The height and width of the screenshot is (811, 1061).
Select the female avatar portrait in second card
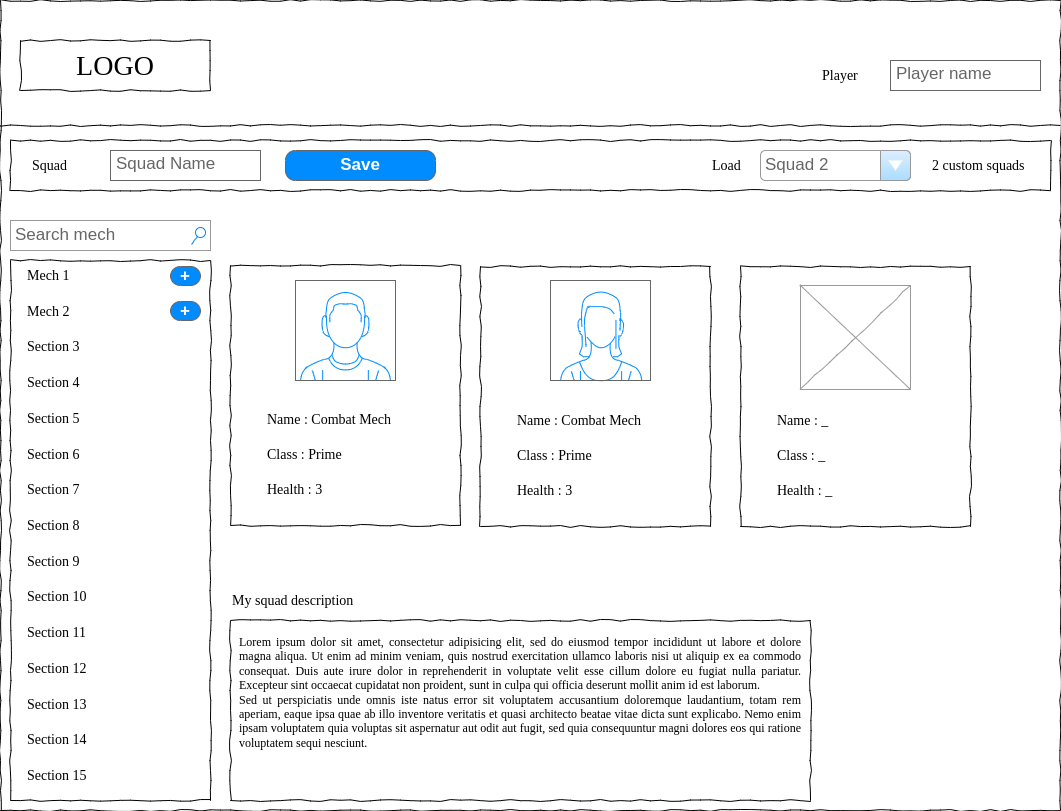[x=600, y=331]
